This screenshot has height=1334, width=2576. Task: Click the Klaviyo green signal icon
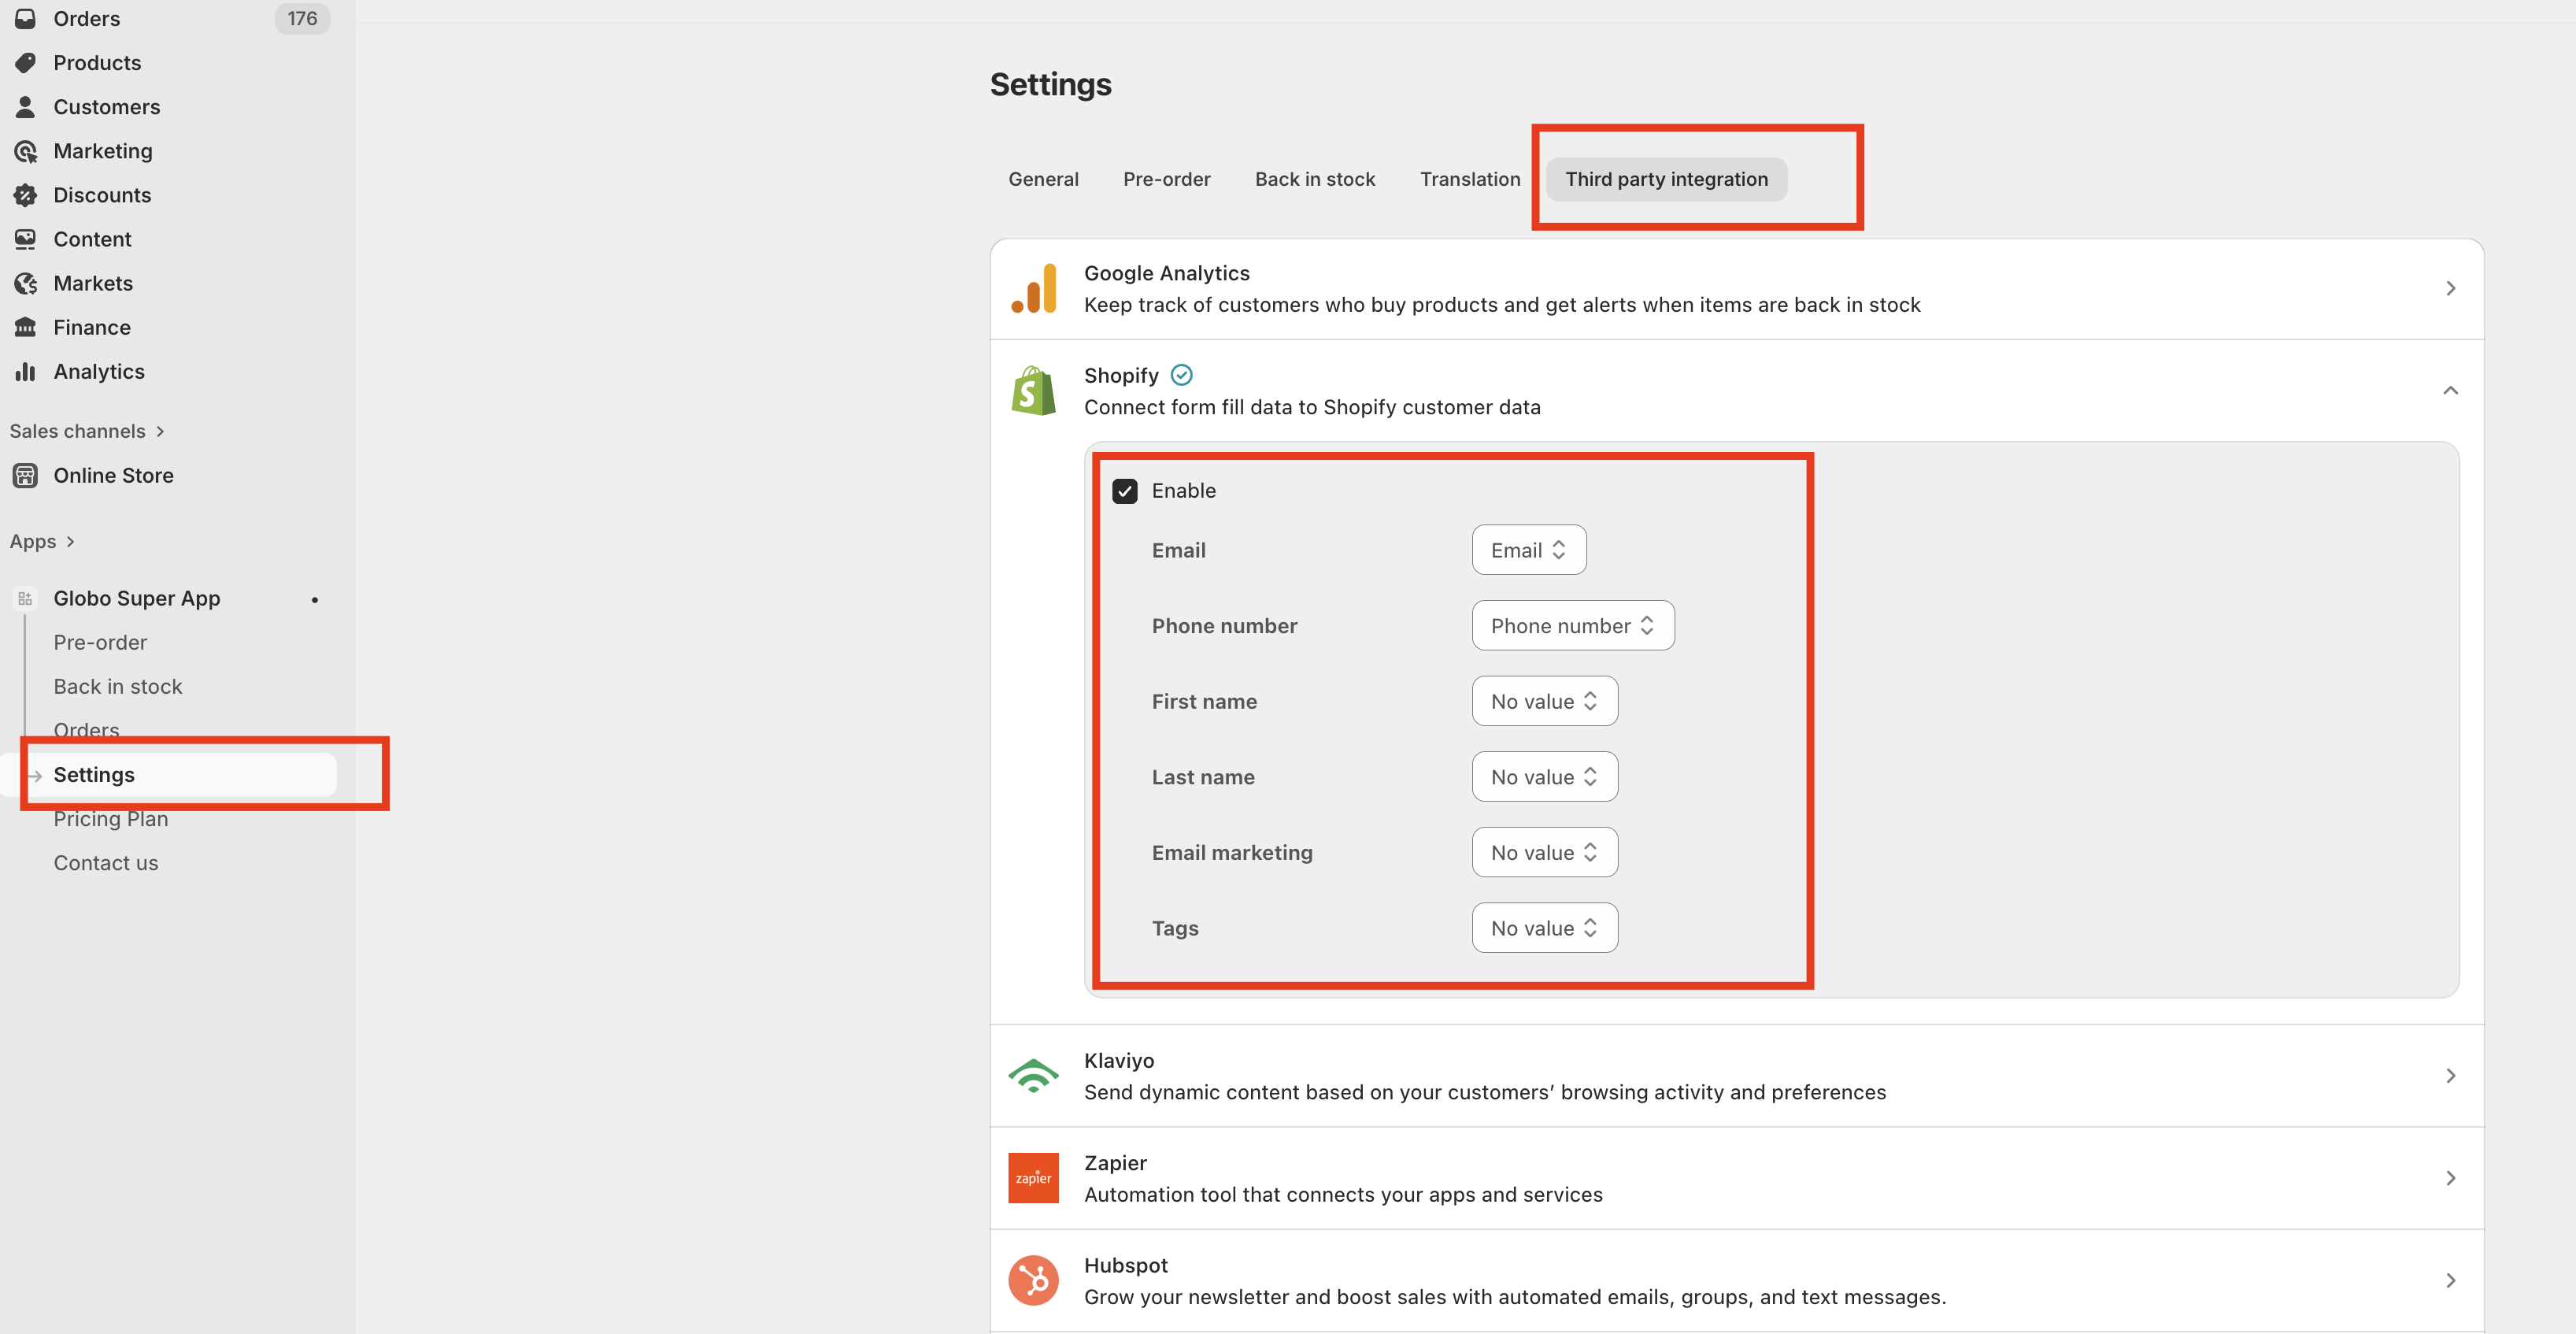pyautogui.click(x=1033, y=1076)
